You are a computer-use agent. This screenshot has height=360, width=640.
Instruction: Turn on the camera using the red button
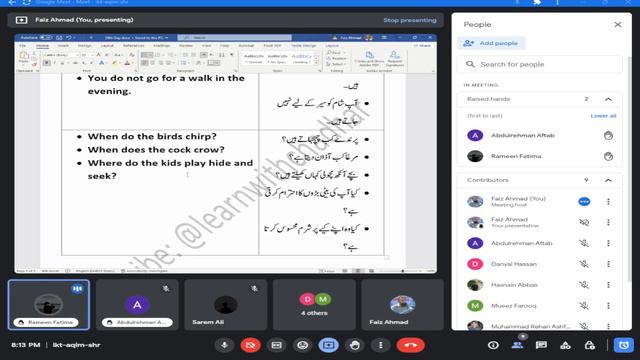tap(250, 345)
